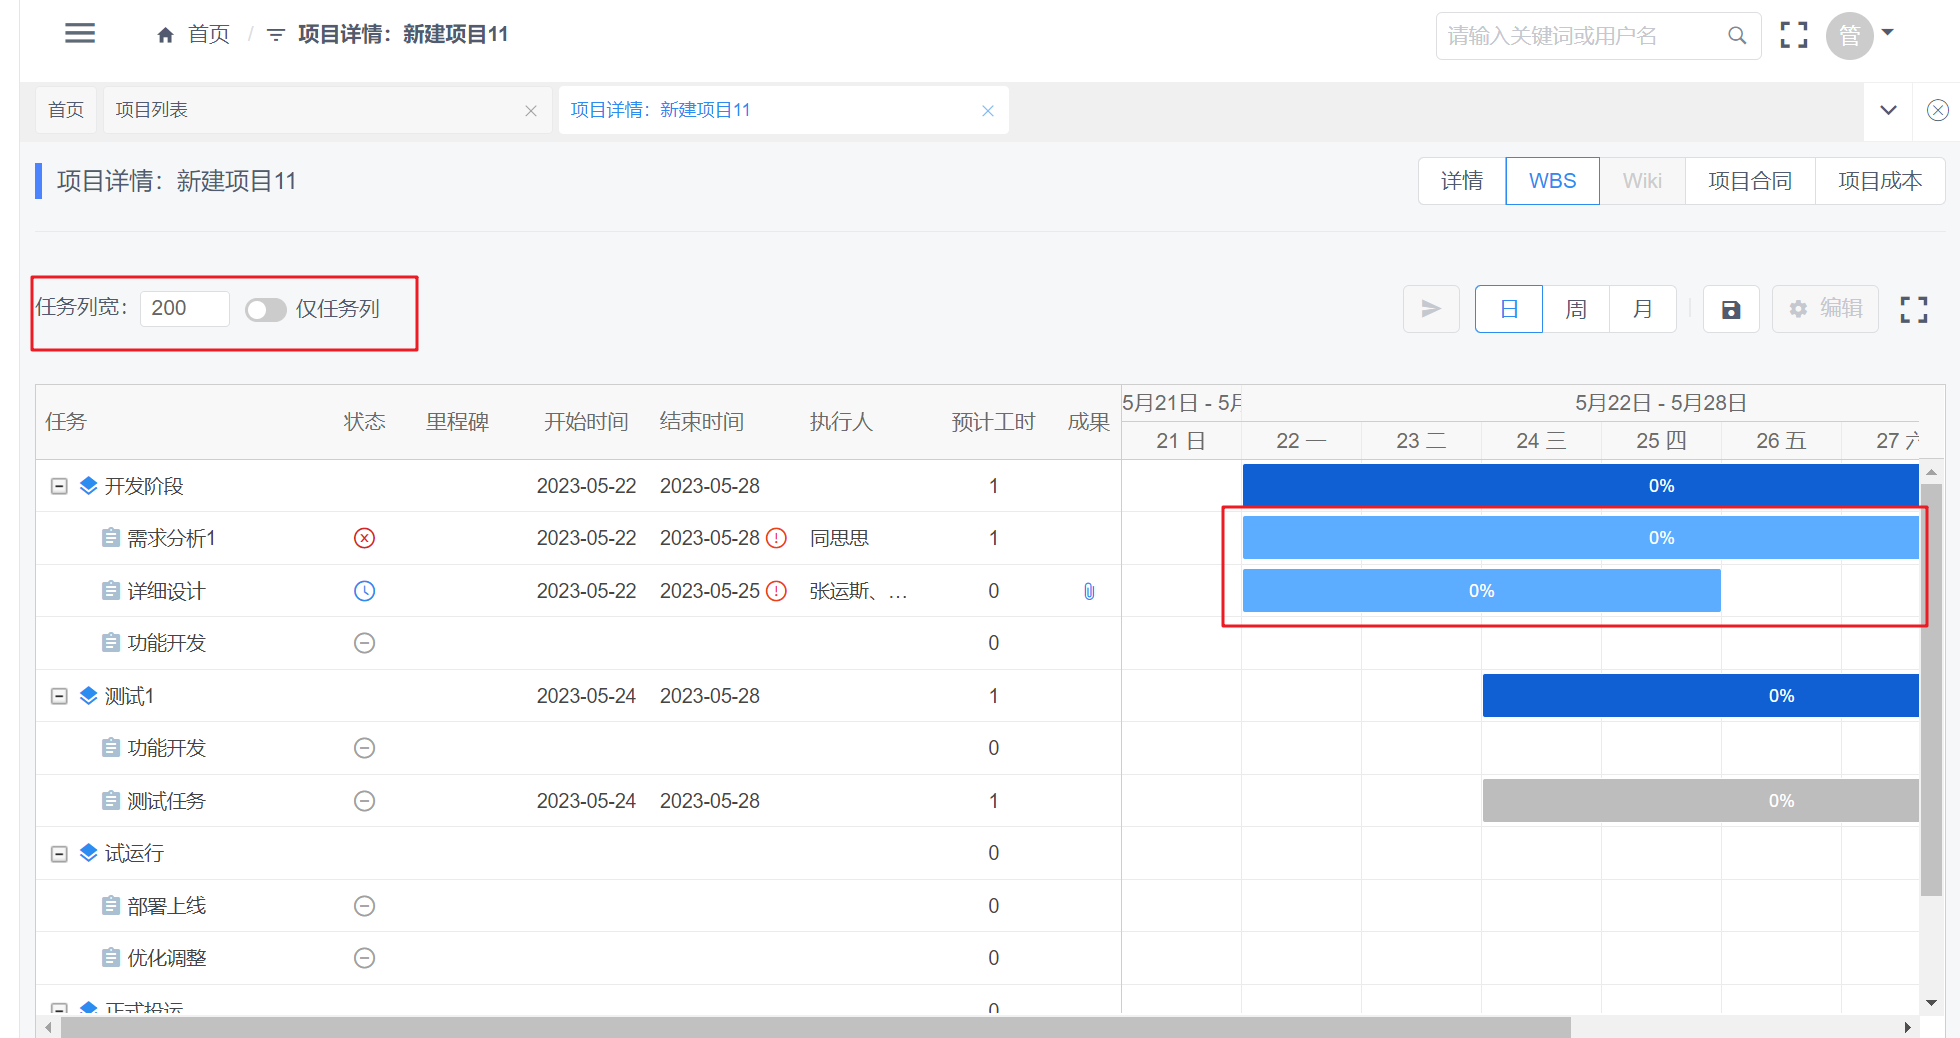The image size is (1960, 1038).
Task: Click the 需求分析1 progress bar
Action: point(1580,538)
